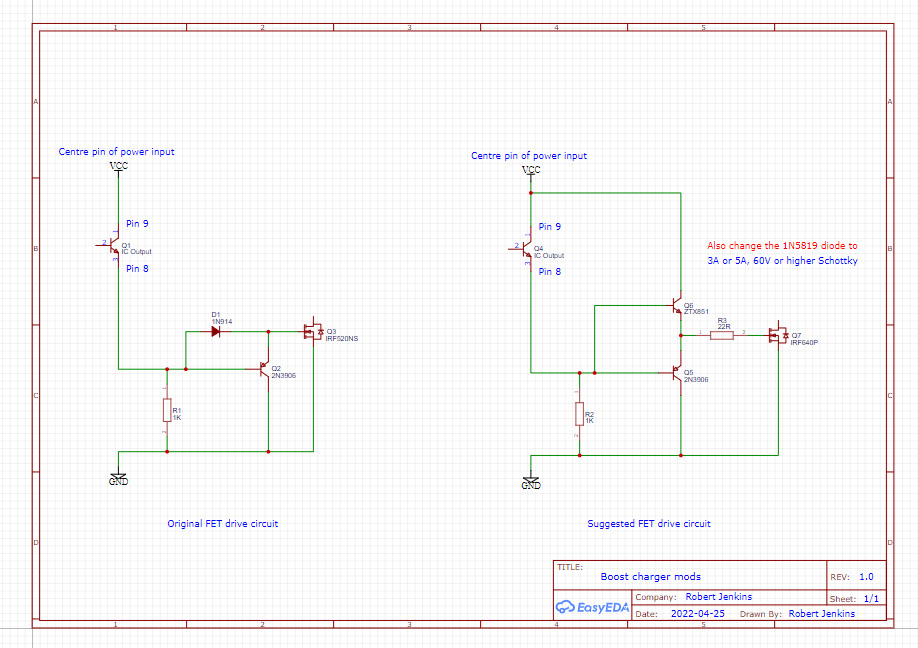The image size is (918, 648).
Task: Select the Q2 2N3906 transistor symbol
Action: pyautogui.click(x=263, y=369)
